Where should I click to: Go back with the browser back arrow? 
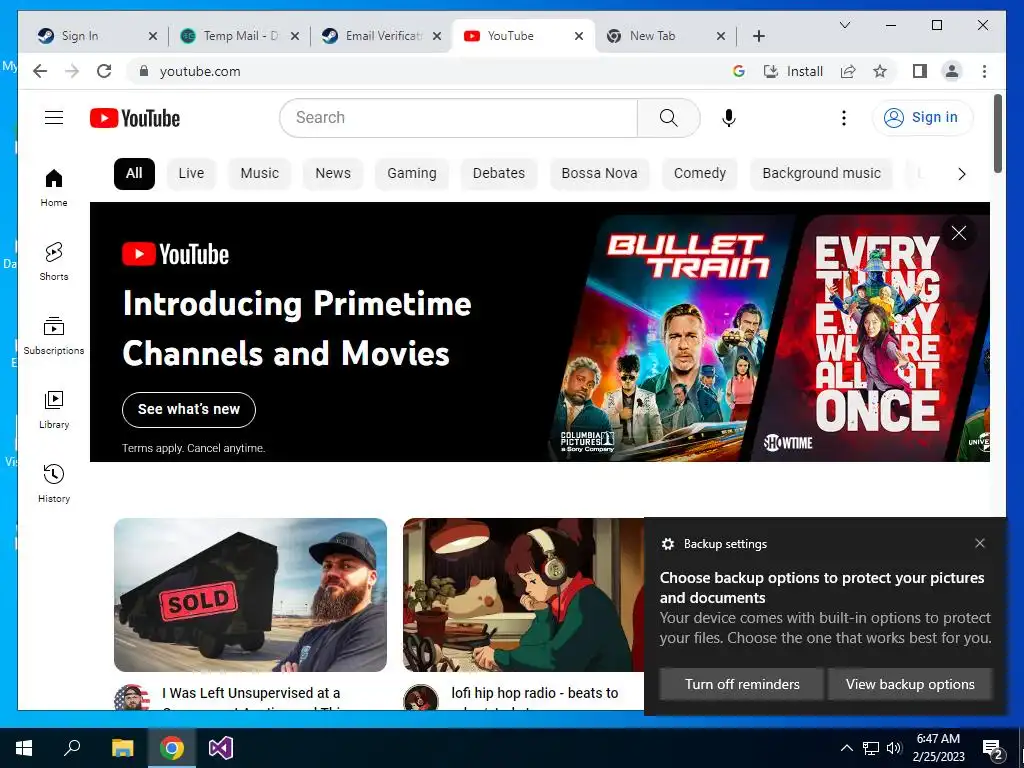click(x=40, y=71)
